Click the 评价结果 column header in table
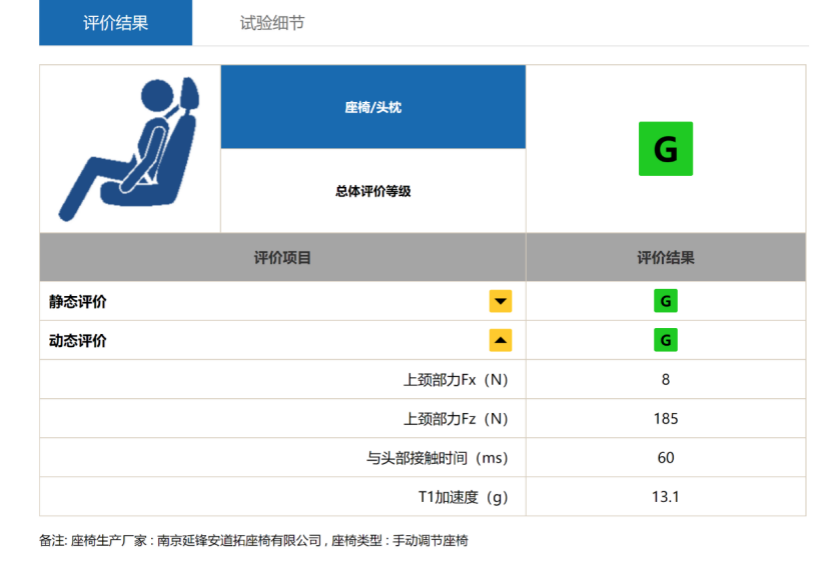 (665, 258)
